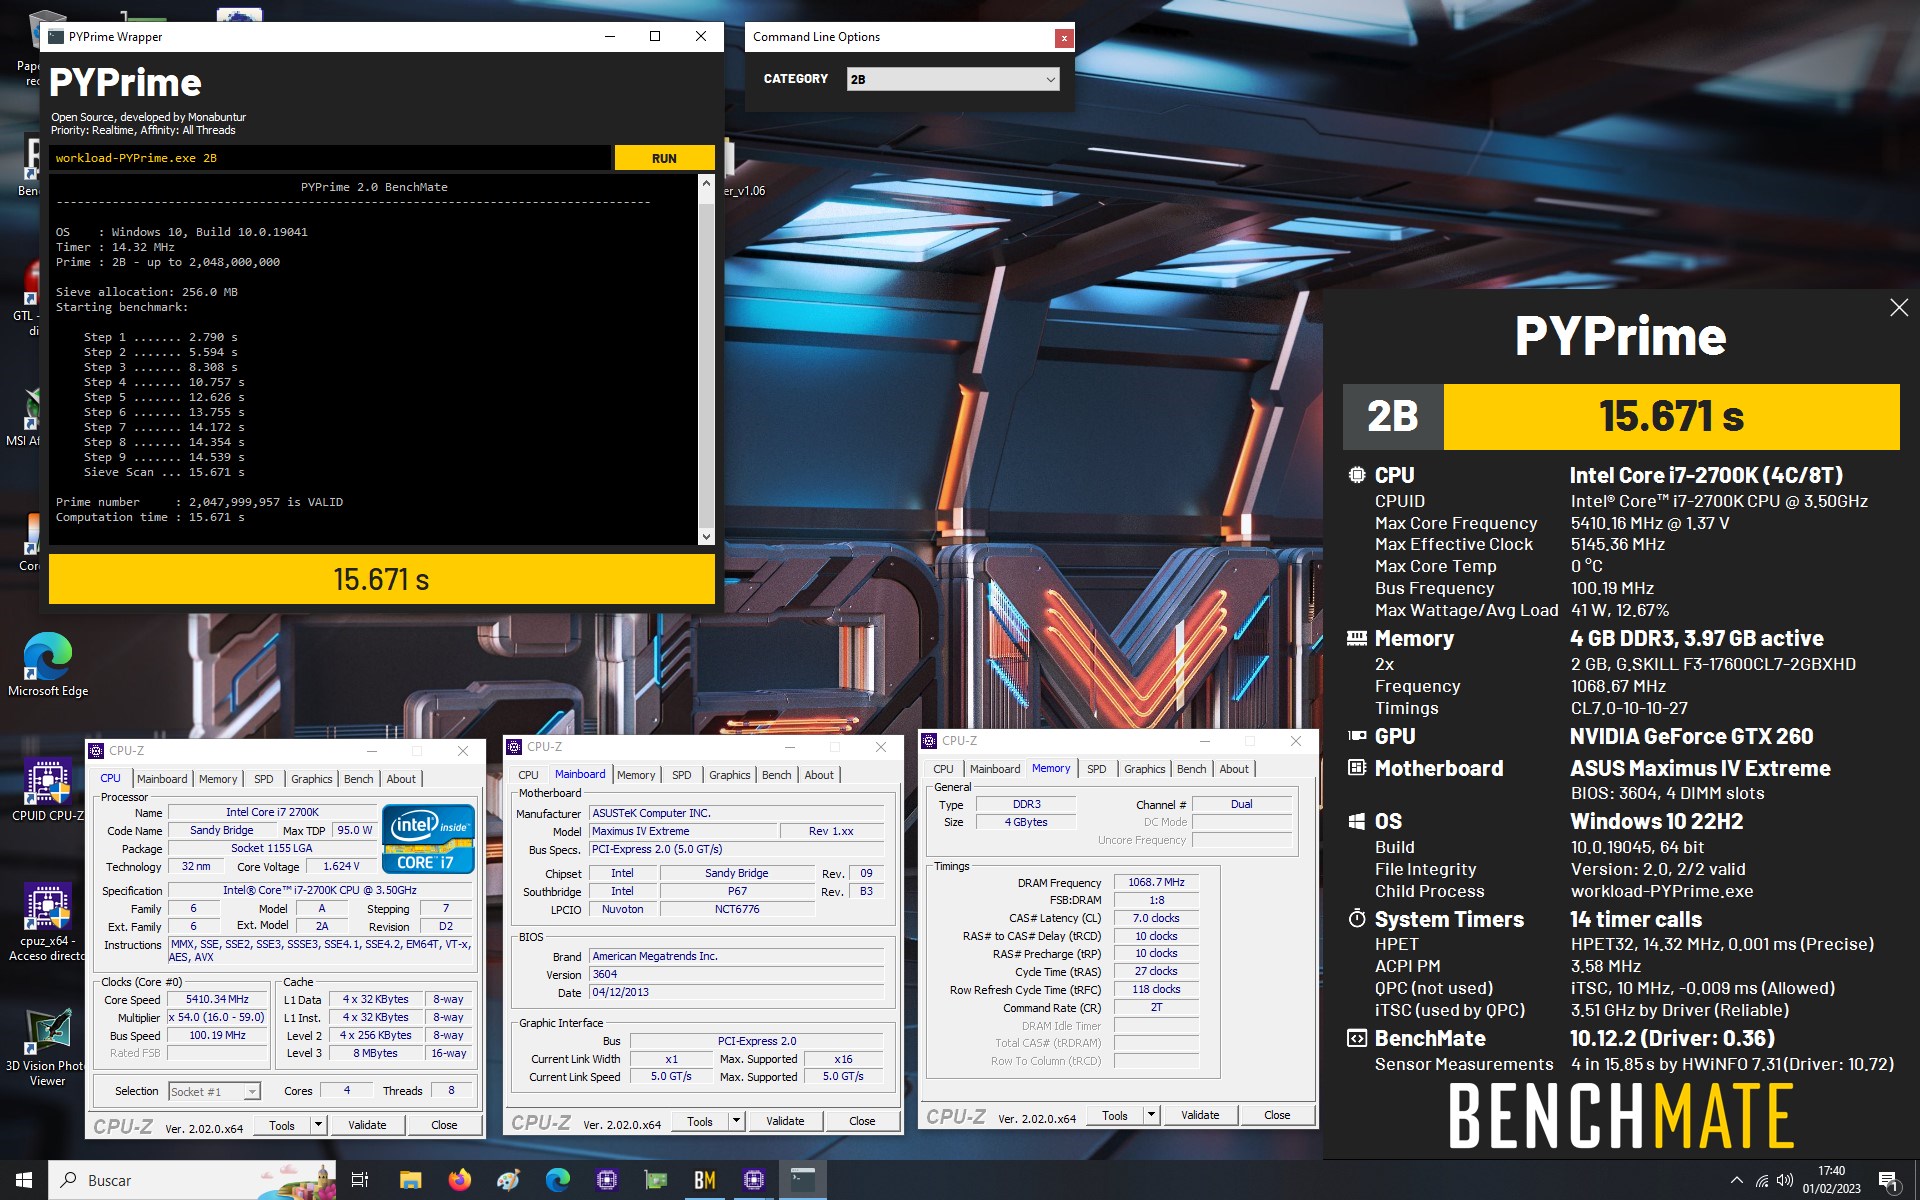
Task: Open the notification center icon
Action: (x=1888, y=1181)
